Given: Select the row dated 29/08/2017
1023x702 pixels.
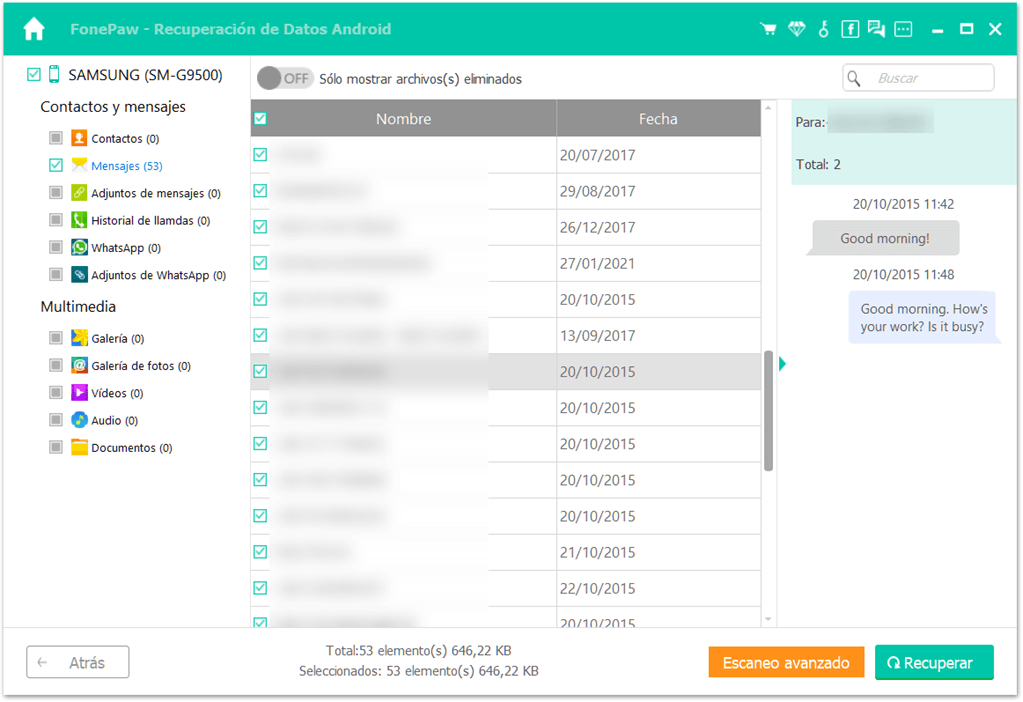Looking at the screenshot, I should (506, 191).
